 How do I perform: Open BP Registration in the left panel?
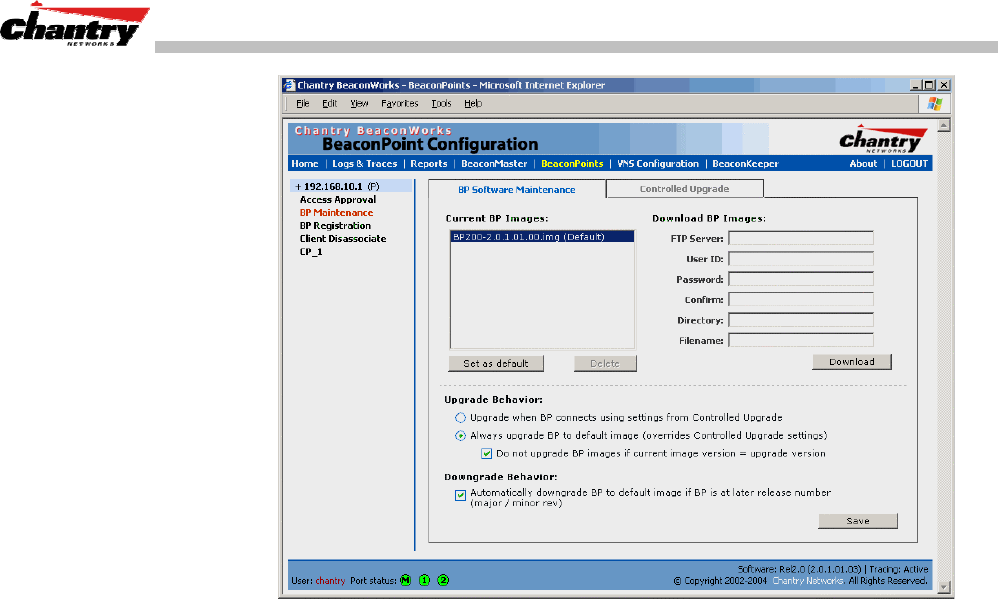click(335, 226)
